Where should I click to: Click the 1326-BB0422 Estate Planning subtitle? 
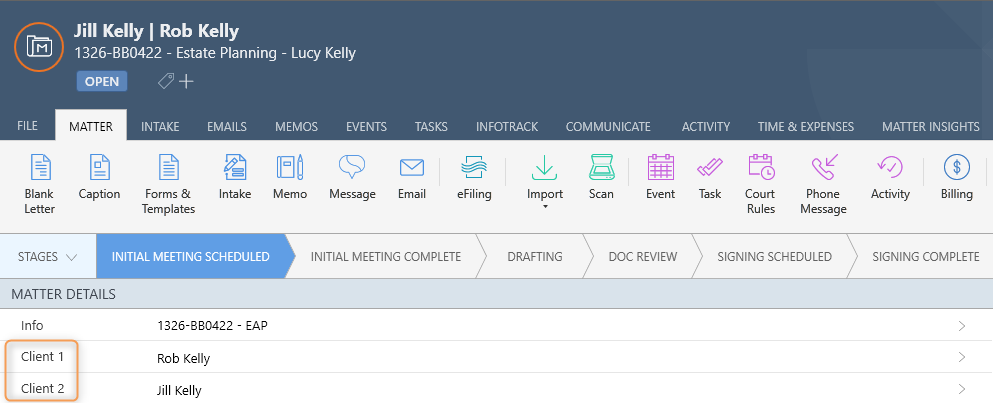coord(215,53)
